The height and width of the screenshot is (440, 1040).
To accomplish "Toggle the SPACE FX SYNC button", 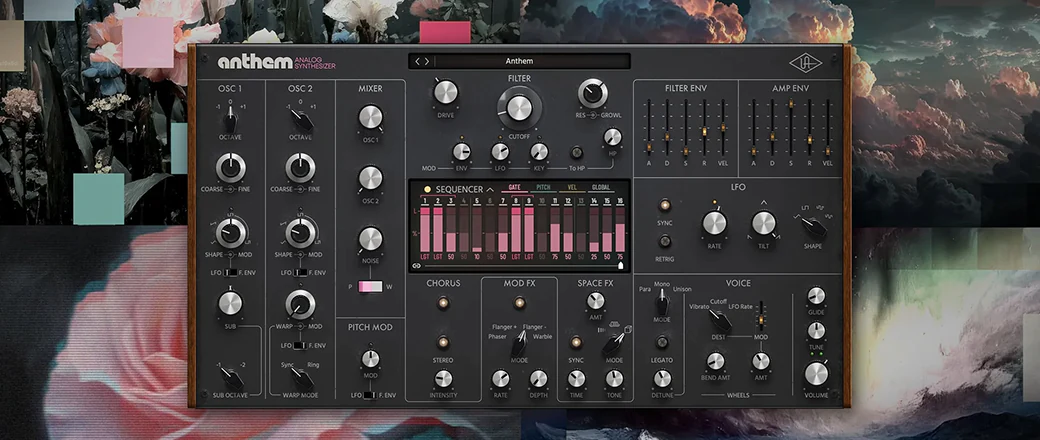I will (576, 342).
